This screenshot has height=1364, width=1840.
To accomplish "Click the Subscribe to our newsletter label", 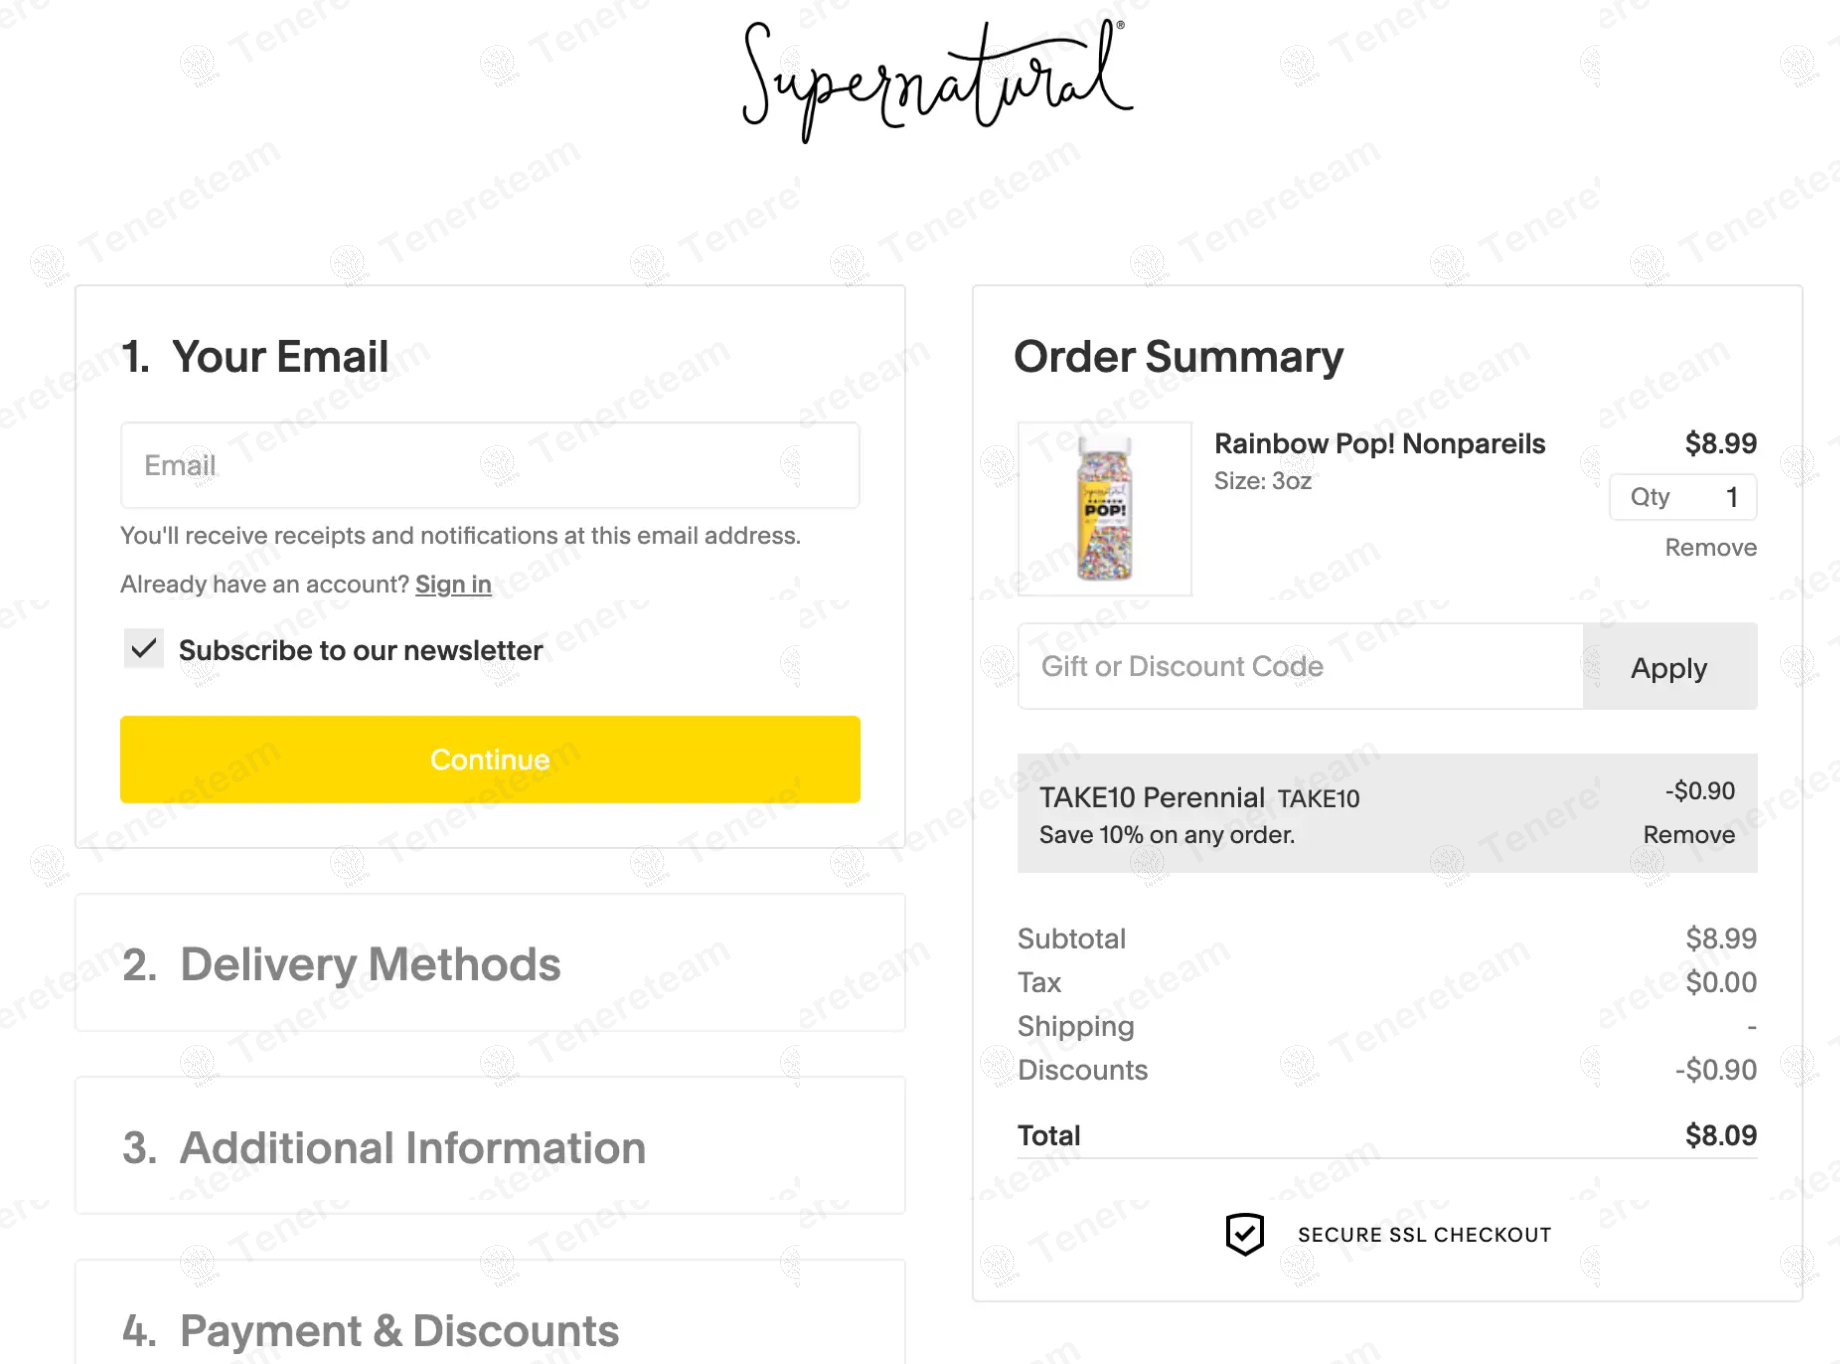I will (x=360, y=651).
